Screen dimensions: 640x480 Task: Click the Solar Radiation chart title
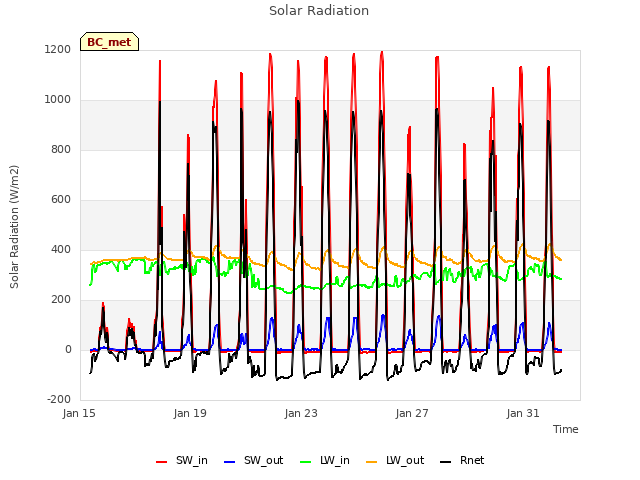319,11
